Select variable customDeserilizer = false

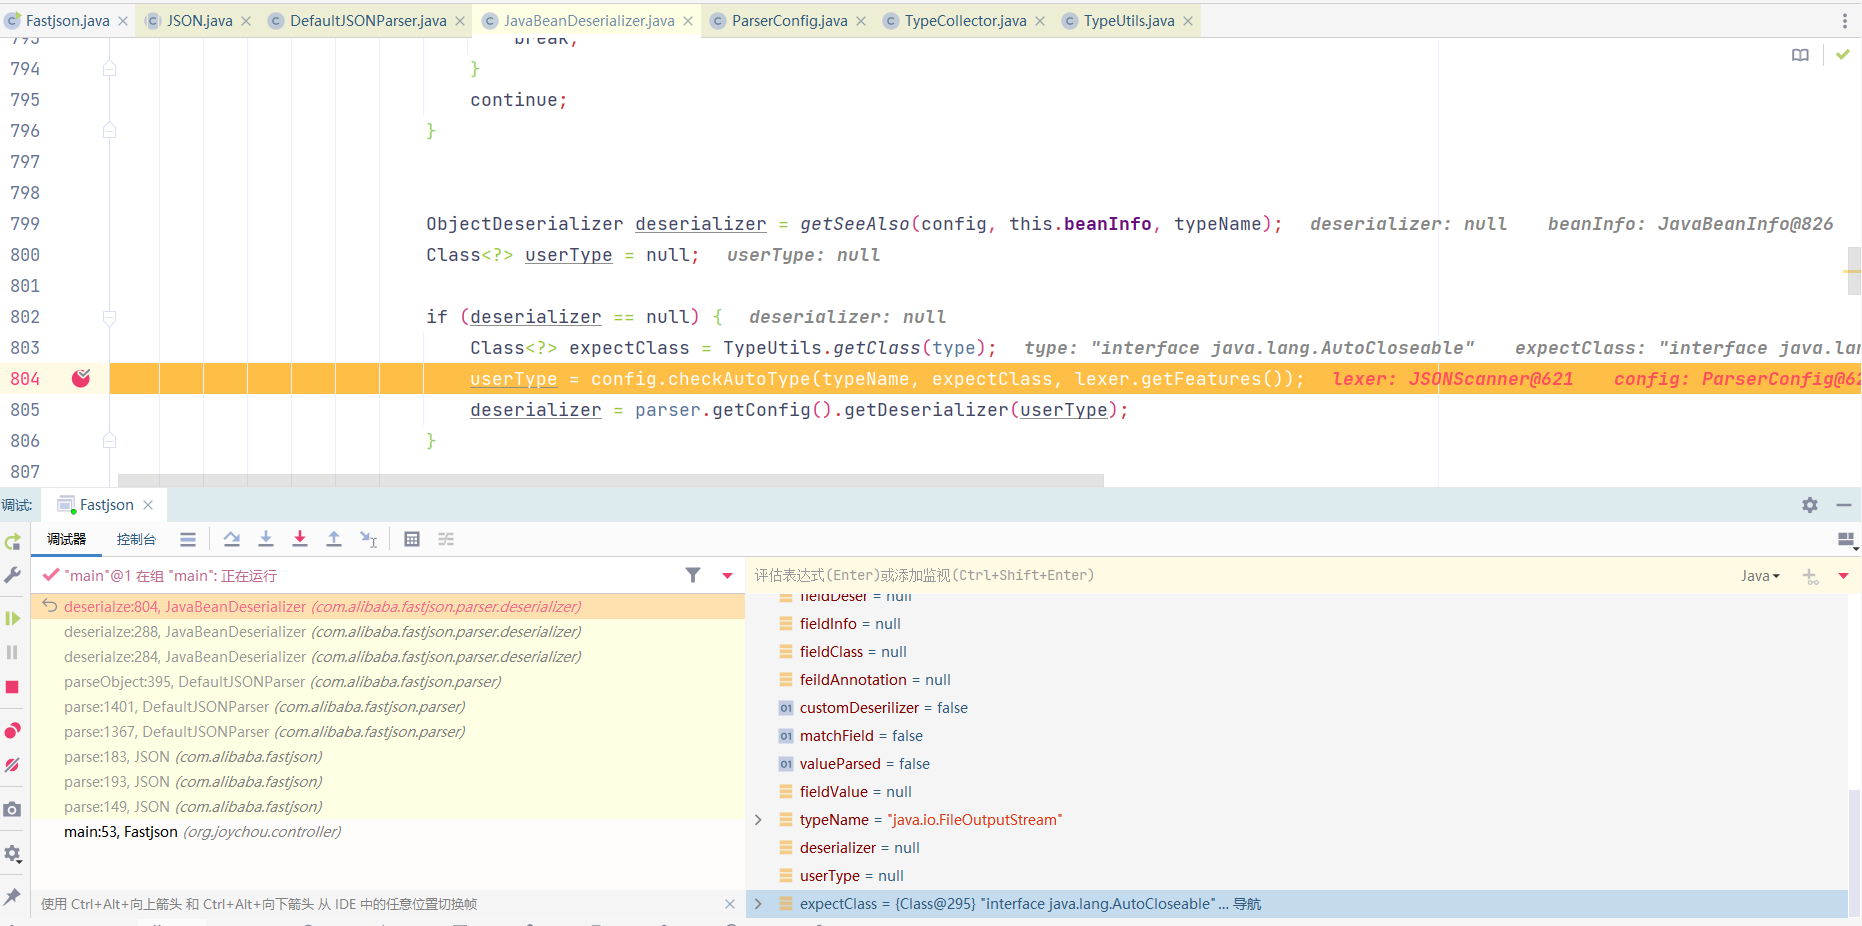click(1296, 708)
